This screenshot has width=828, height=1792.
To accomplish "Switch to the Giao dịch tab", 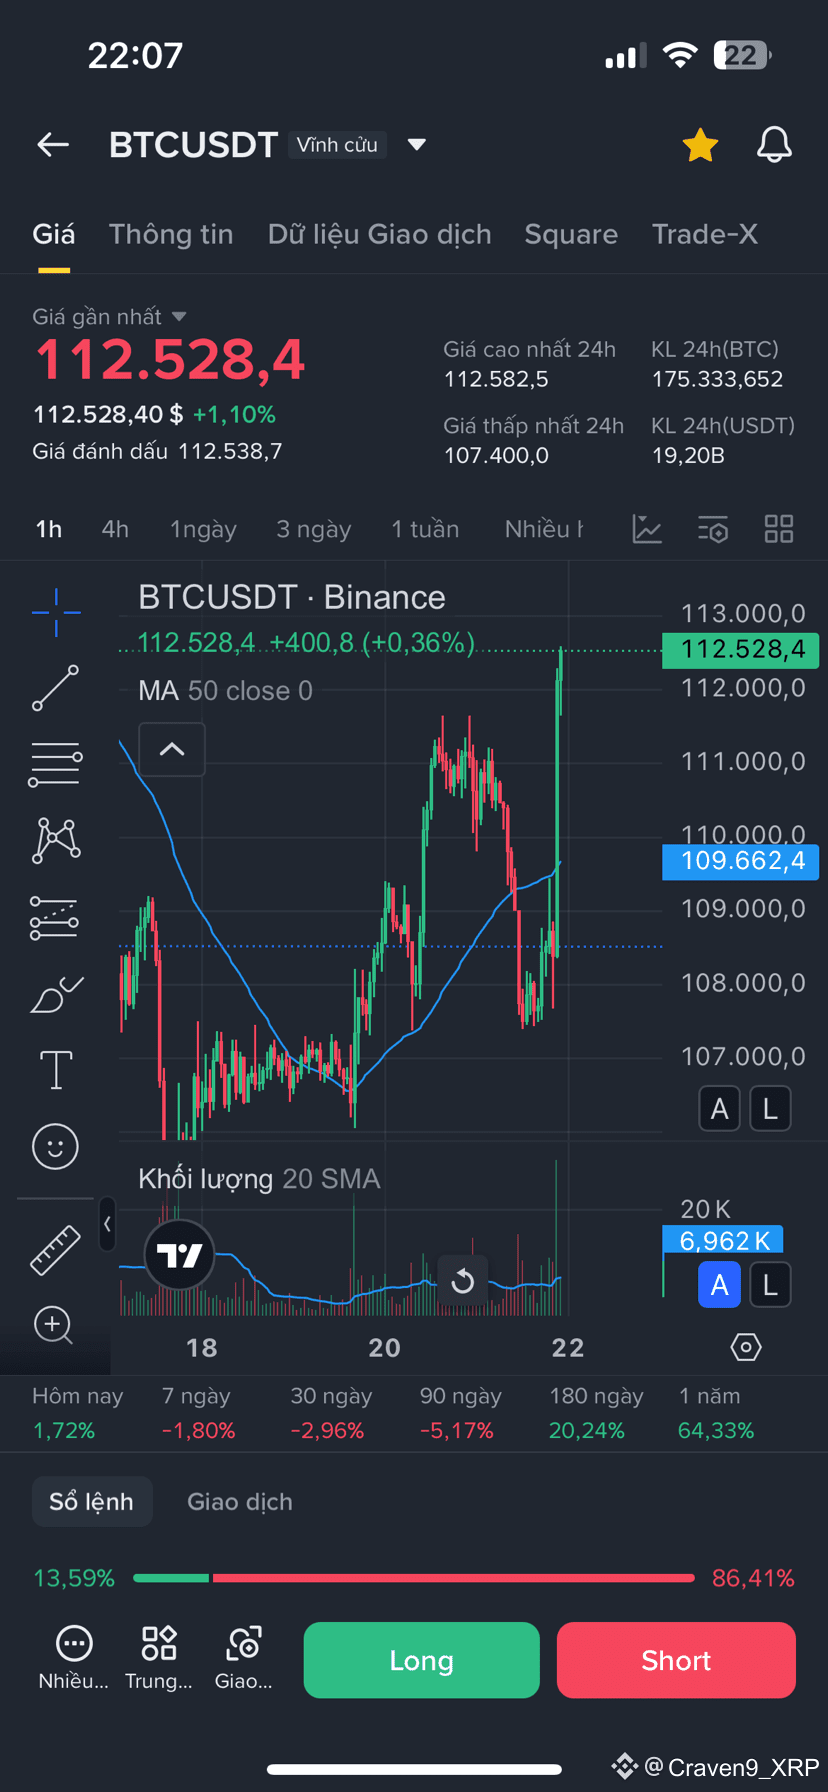I will pyautogui.click(x=240, y=1501).
